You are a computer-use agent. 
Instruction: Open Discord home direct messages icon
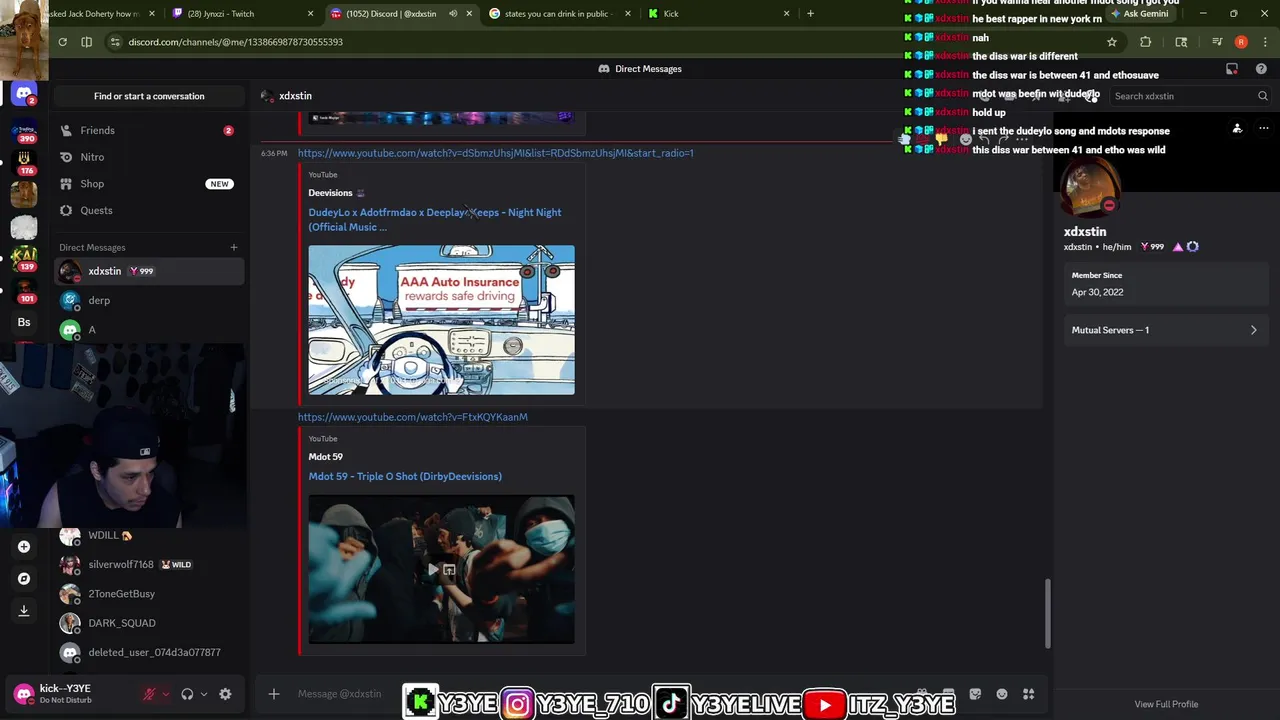[24, 94]
